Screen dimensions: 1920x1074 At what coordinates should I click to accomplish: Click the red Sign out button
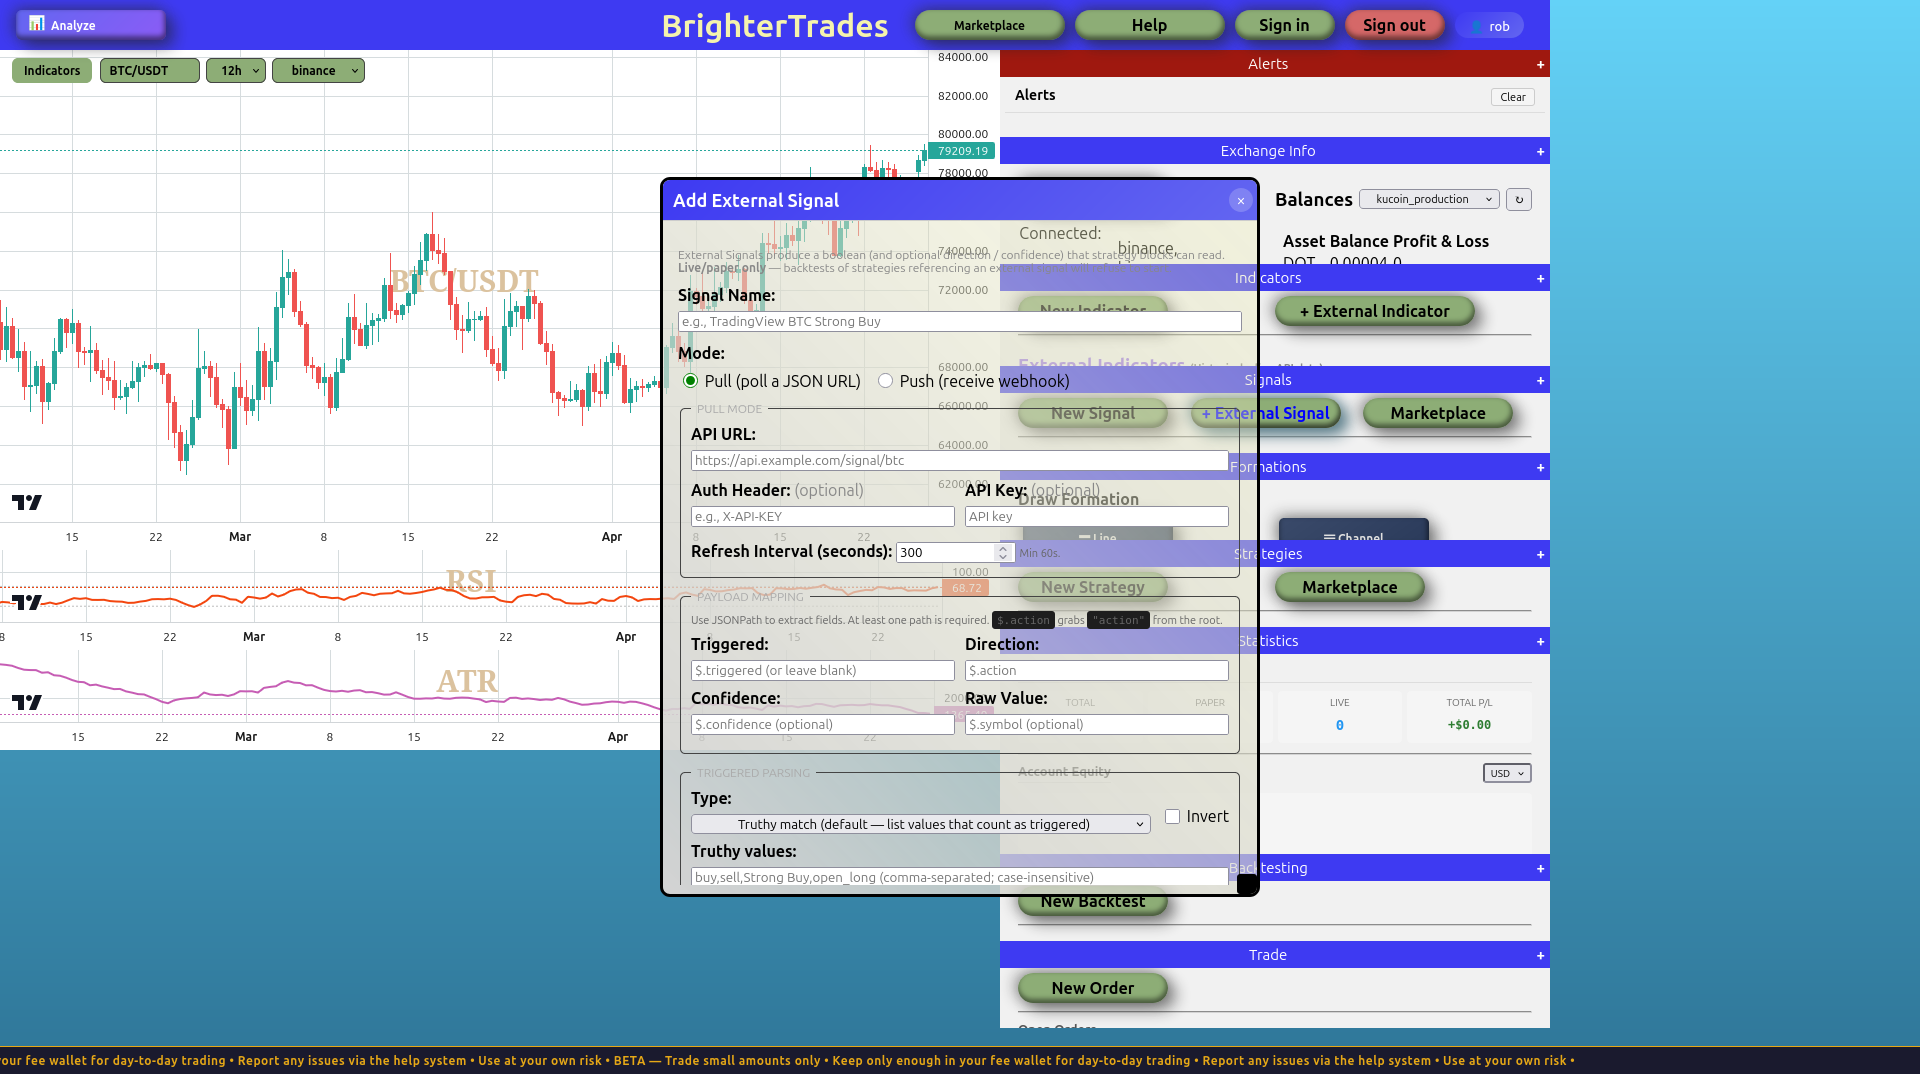pos(1394,25)
